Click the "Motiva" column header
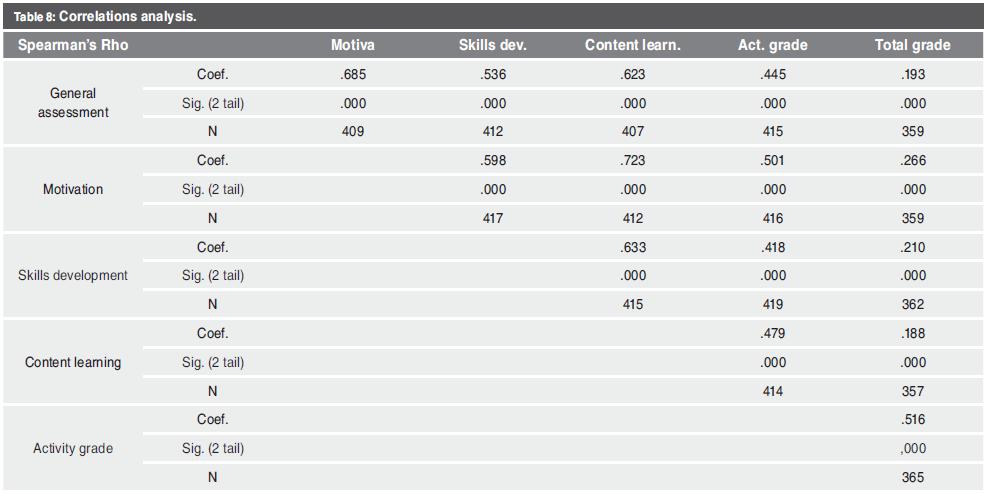987x493 pixels. click(x=352, y=46)
